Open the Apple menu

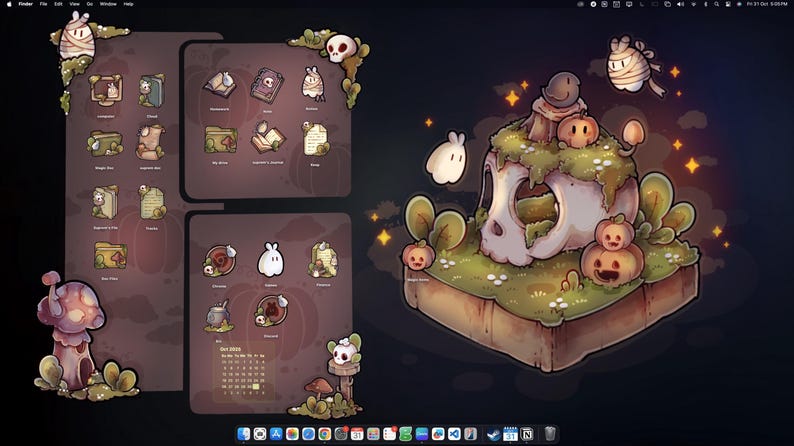click(9, 4)
